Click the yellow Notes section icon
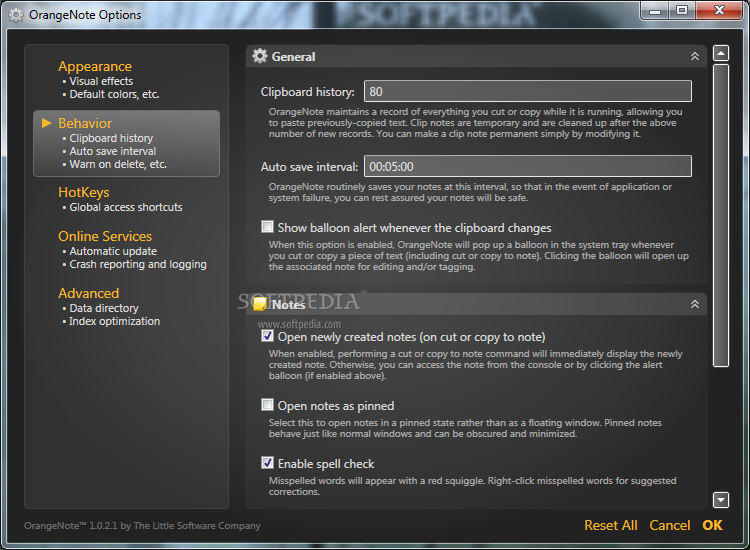The height and width of the screenshot is (550, 750). pyautogui.click(x=260, y=304)
